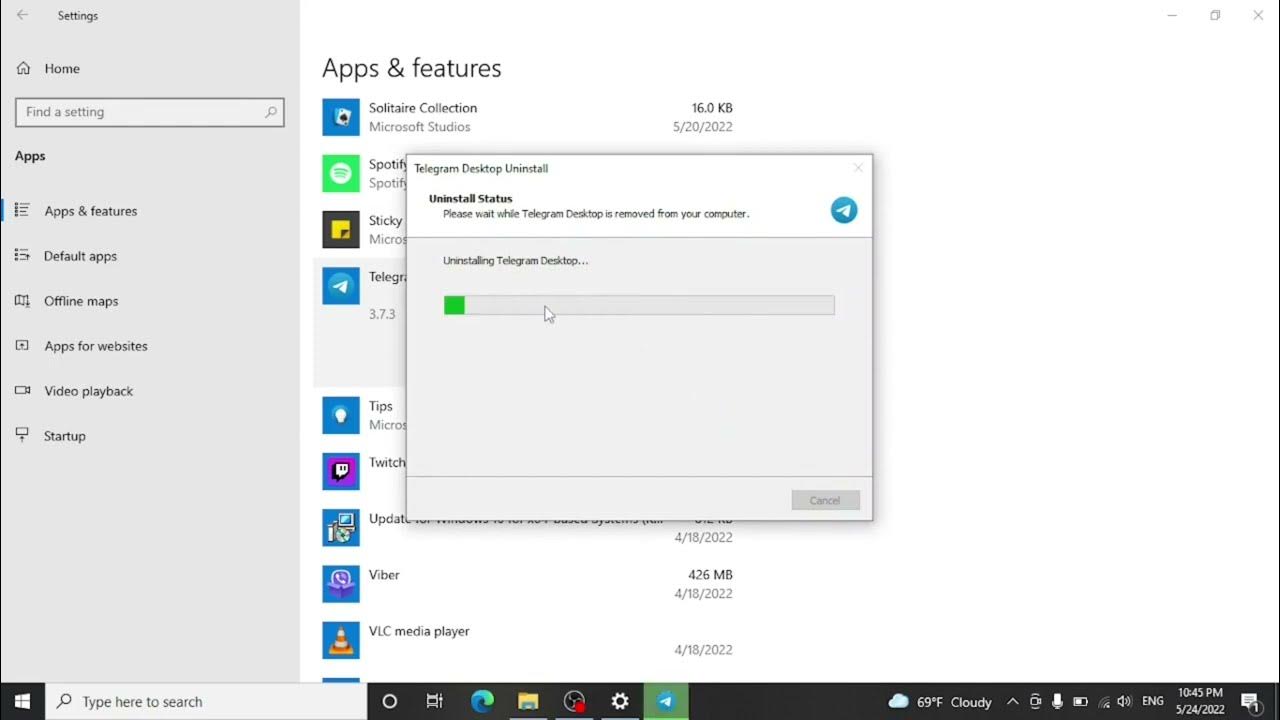Maximize or restore the Settings window

[1215, 15]
